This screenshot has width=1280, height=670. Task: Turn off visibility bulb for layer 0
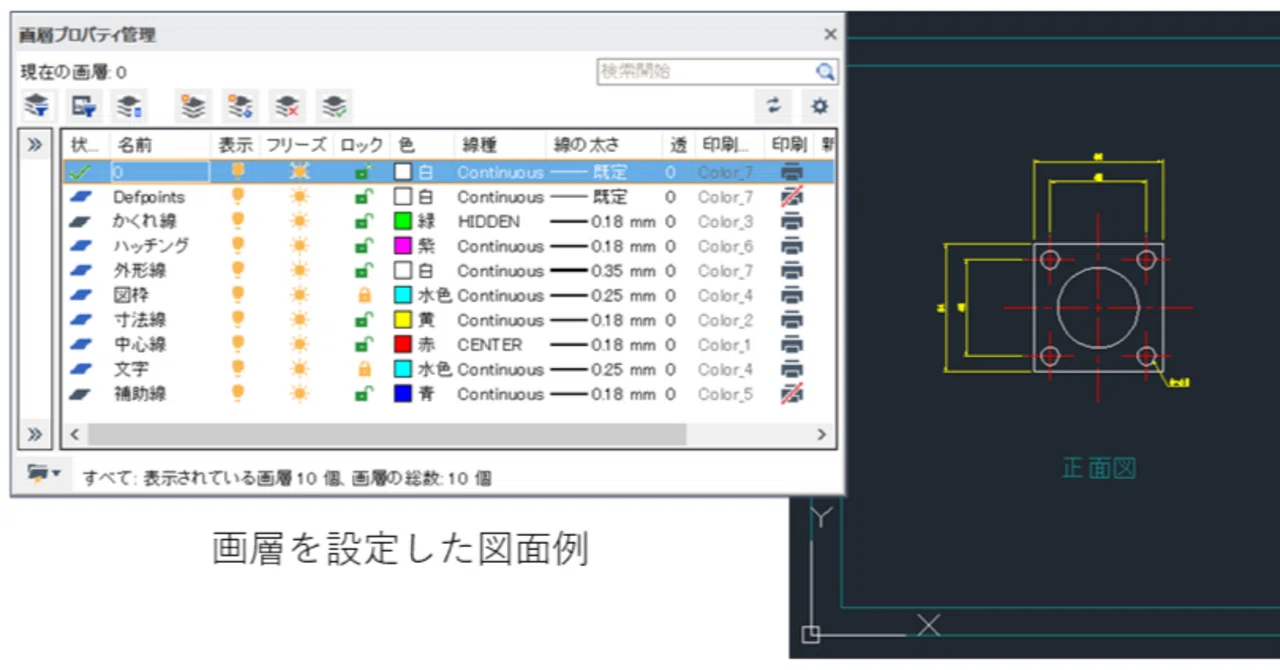237,172
